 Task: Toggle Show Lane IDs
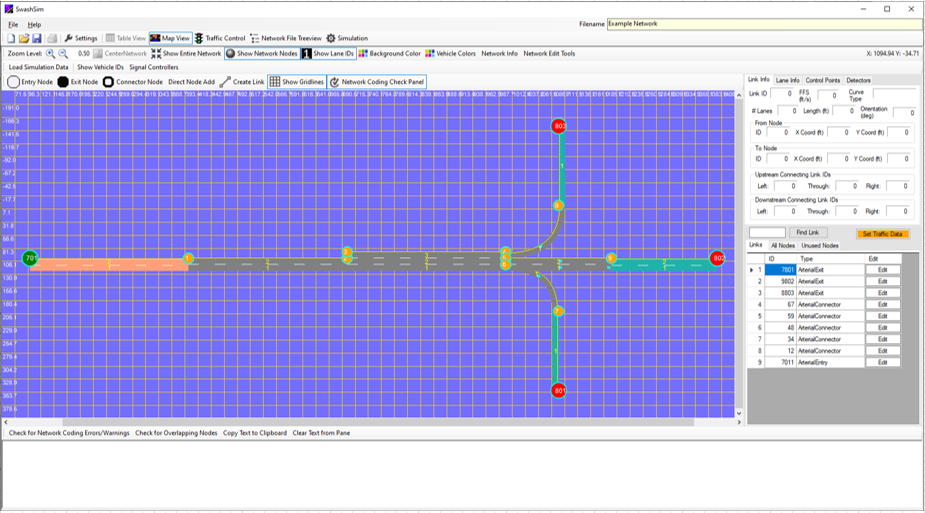tap(329, 54)
